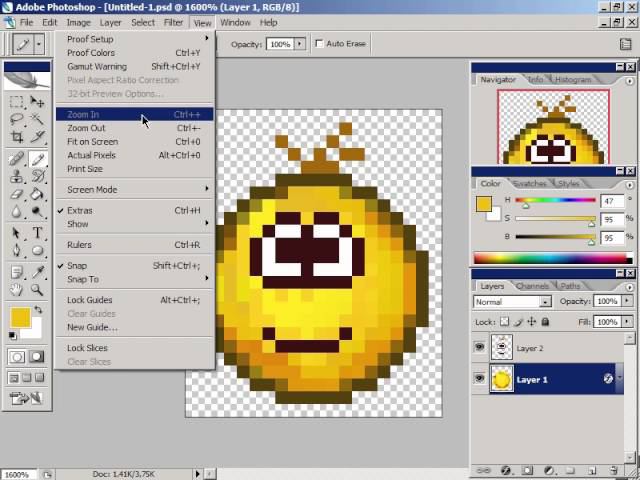Select the Path Selection tool

[x=17, y=233]
